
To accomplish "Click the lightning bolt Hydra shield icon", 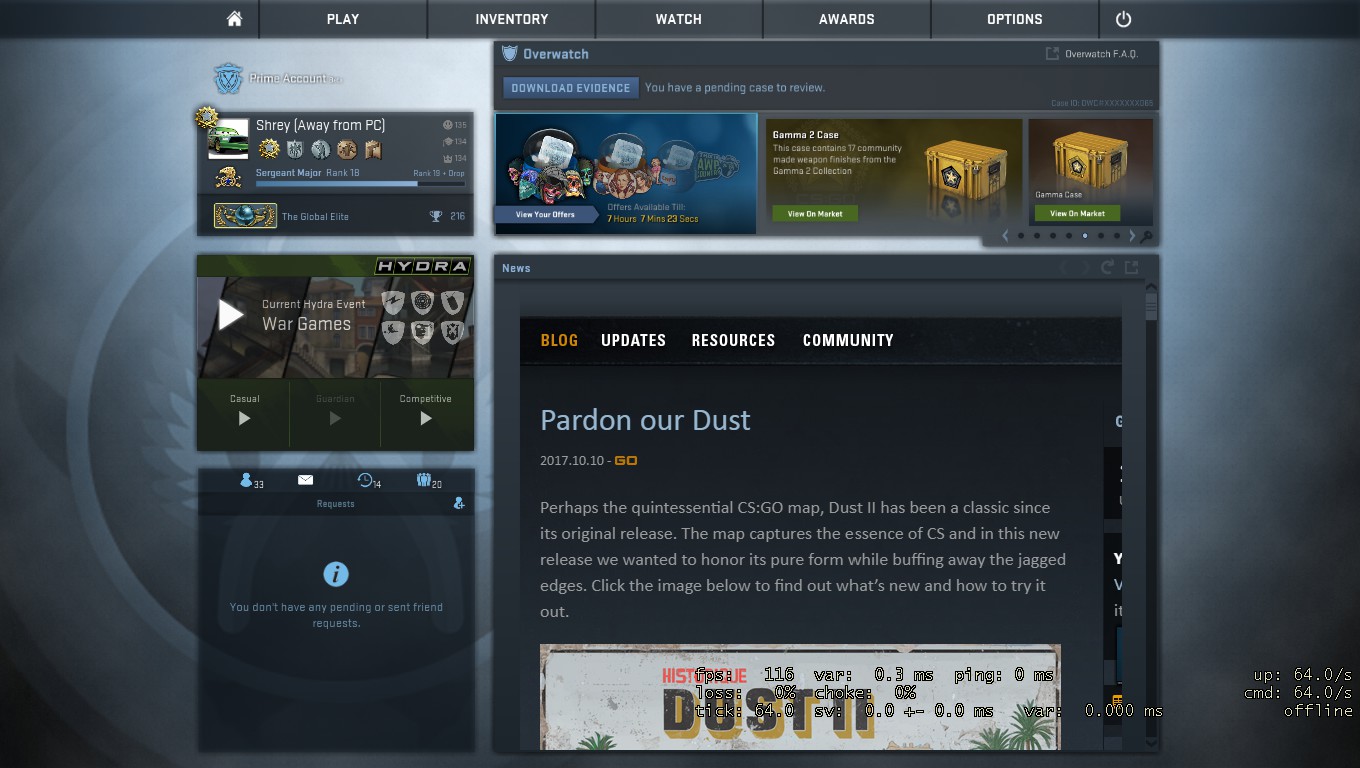I will coord(393,303).
